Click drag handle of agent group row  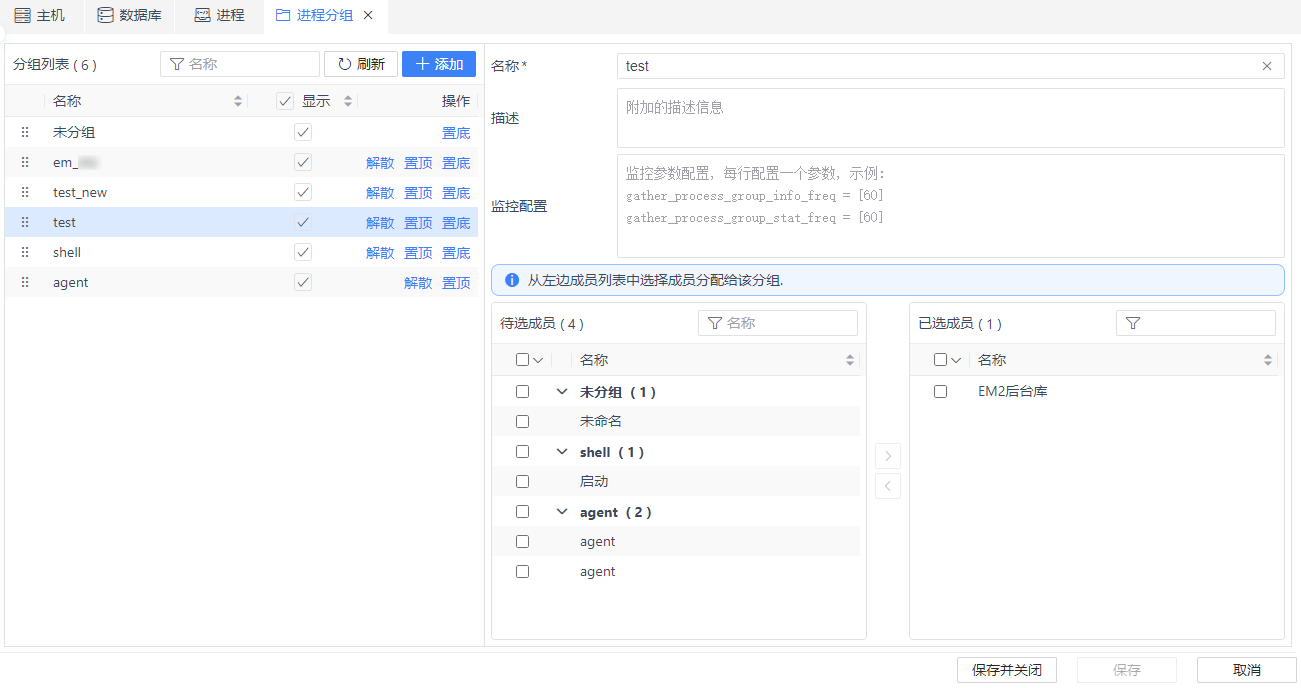(25, 282)
